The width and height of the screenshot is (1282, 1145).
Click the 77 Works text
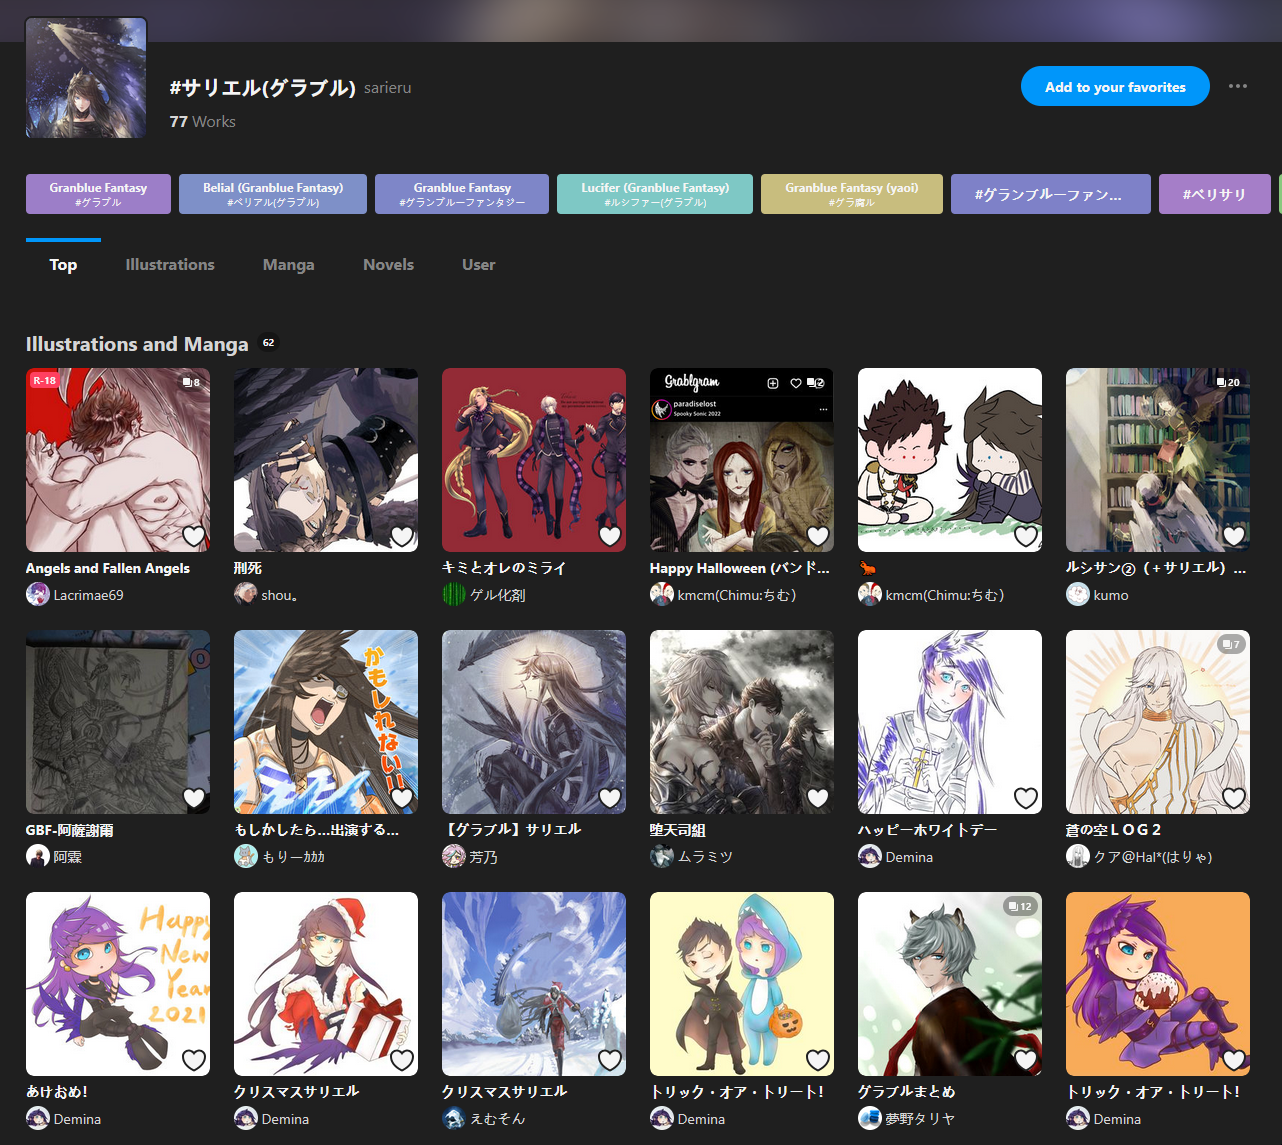(203, 122)
